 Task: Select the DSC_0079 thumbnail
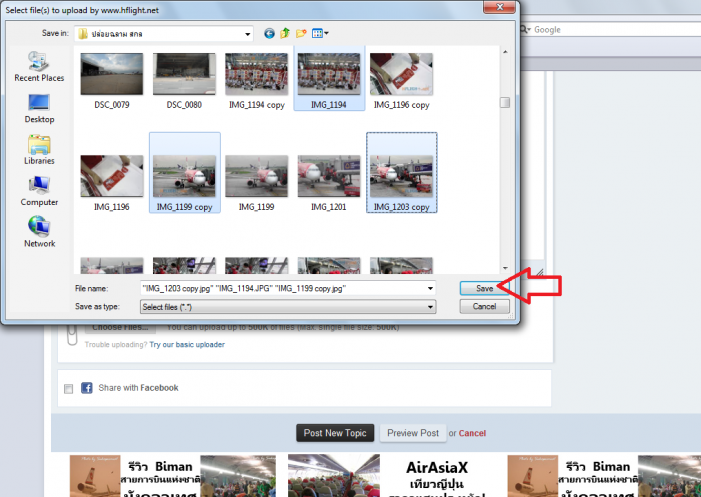[x=111, y=80]
